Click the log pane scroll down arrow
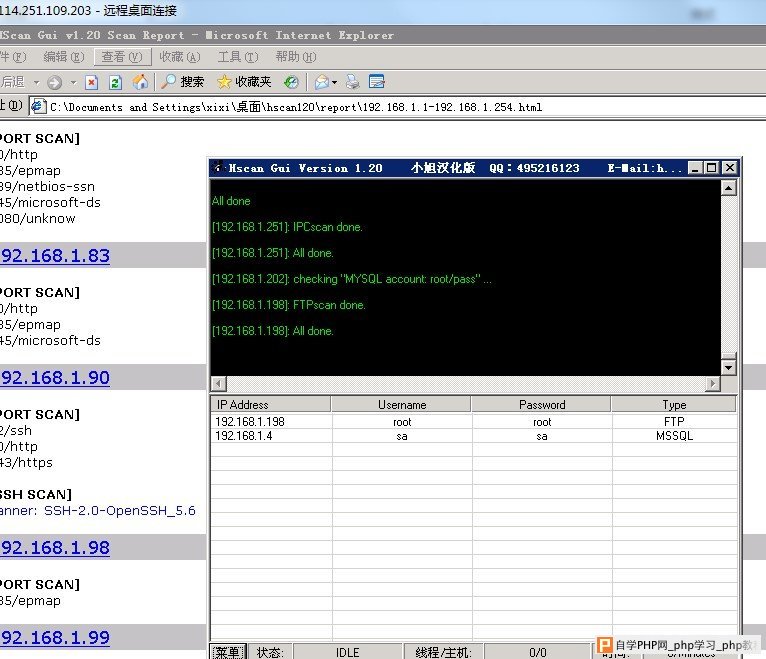Viewport: 766px width, 659px height. click(x=728, y=367)
